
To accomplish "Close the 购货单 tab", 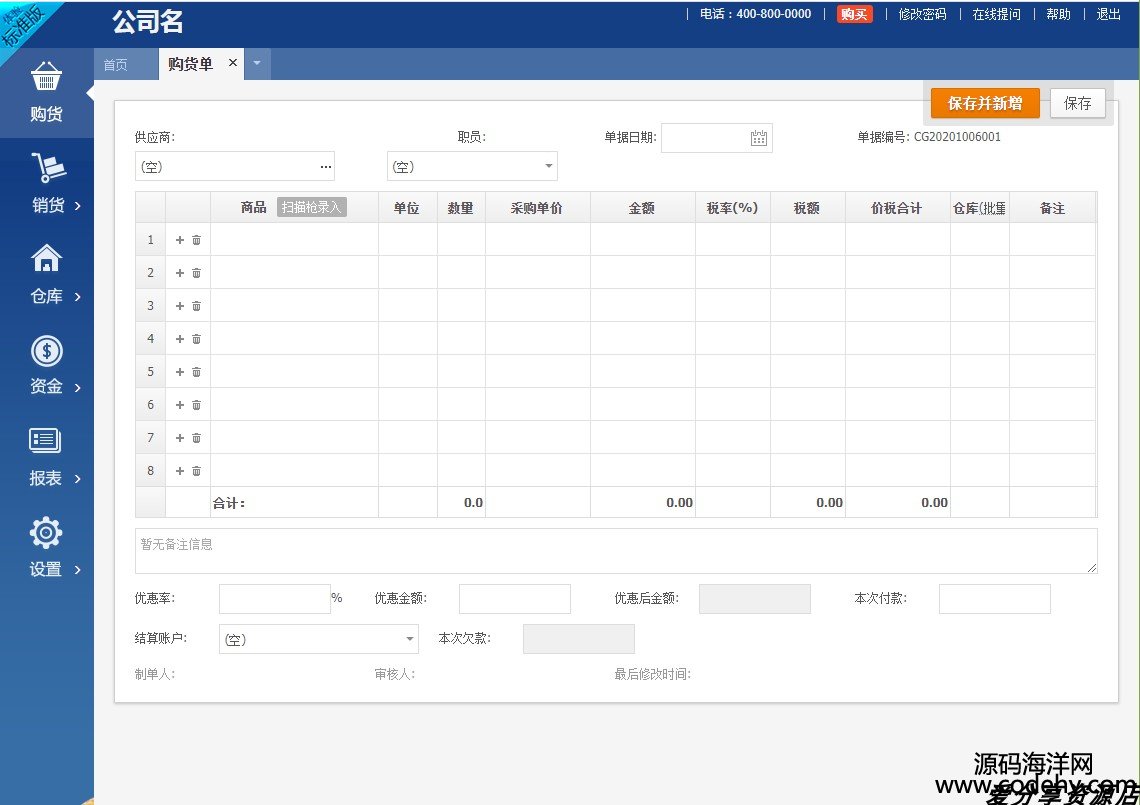I will coord(233,63).
